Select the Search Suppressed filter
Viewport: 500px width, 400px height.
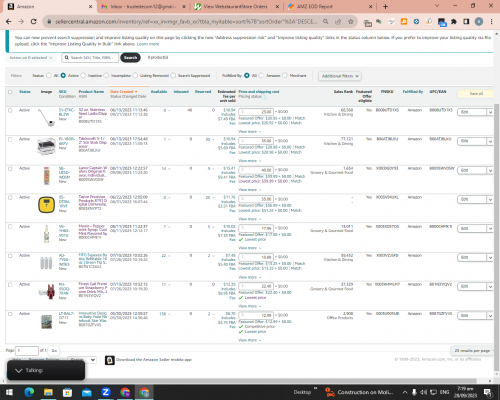tap(173, 76)
